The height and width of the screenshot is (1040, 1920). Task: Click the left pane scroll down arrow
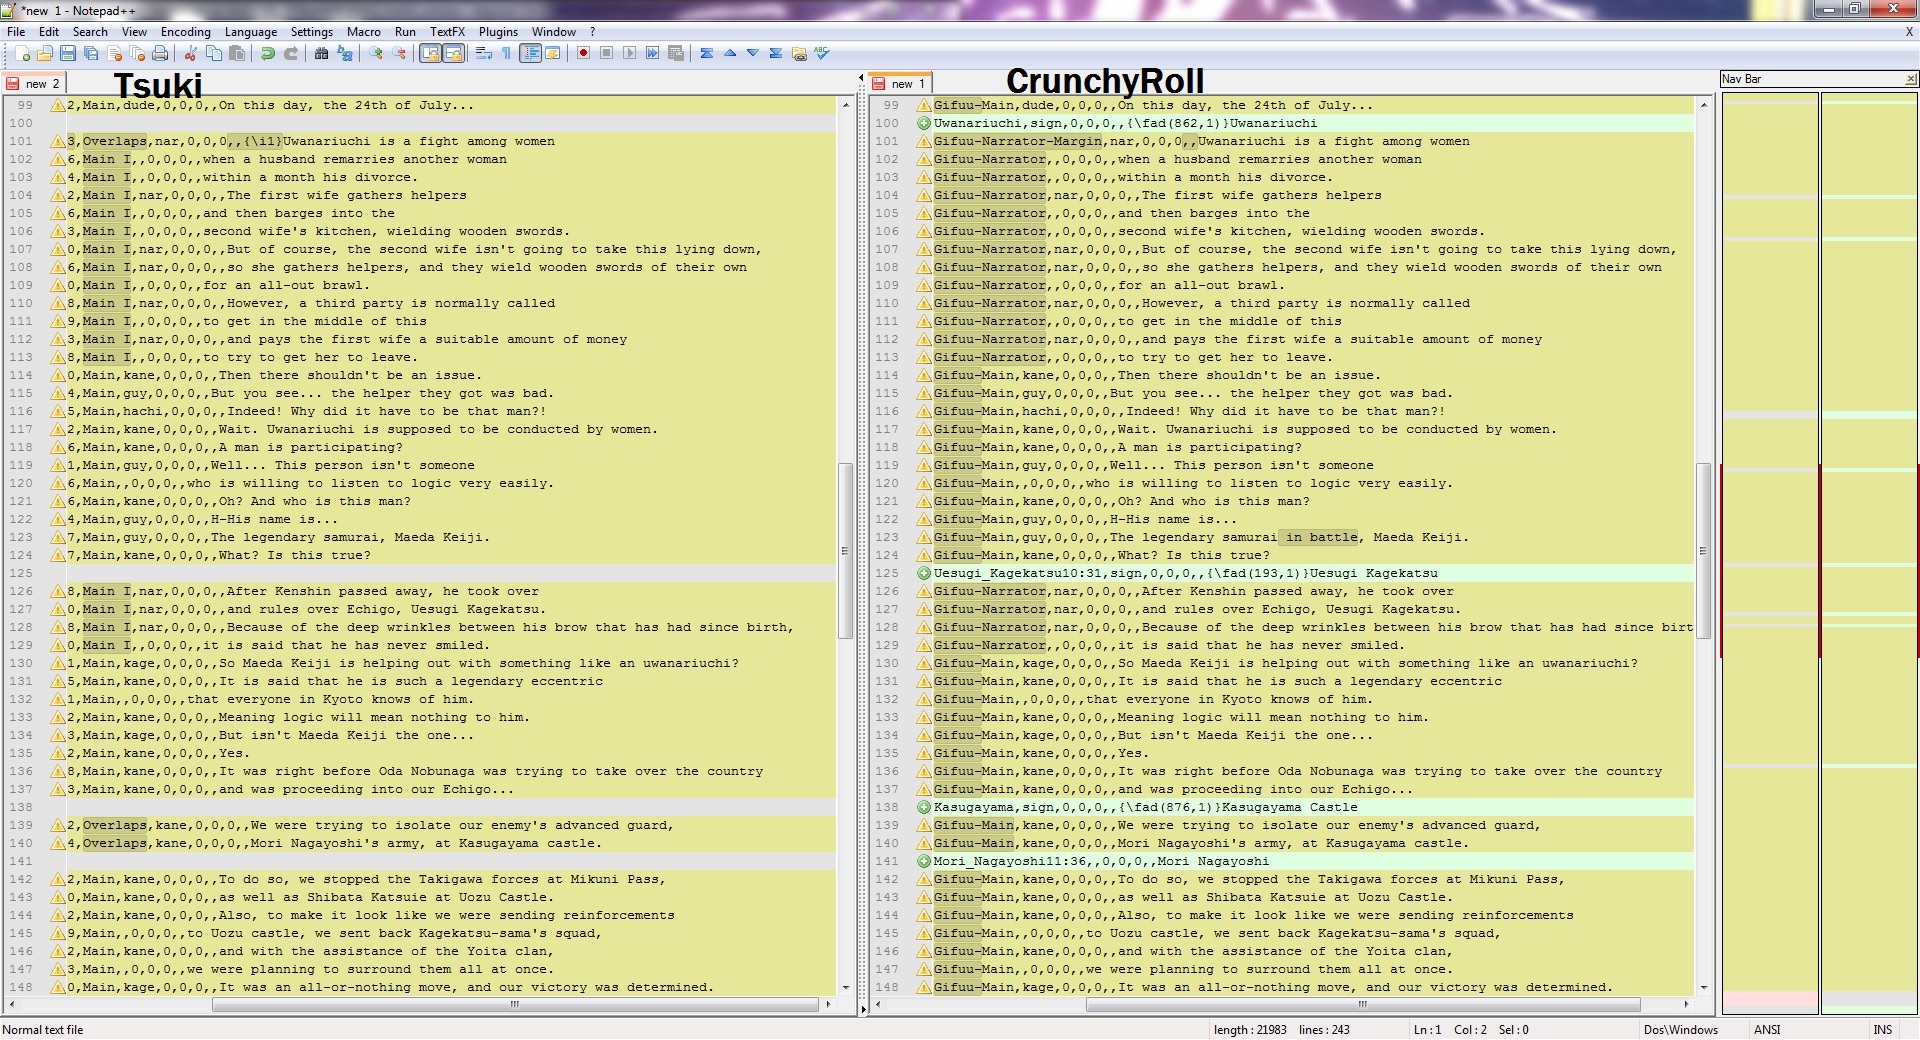tap(846, 988)
